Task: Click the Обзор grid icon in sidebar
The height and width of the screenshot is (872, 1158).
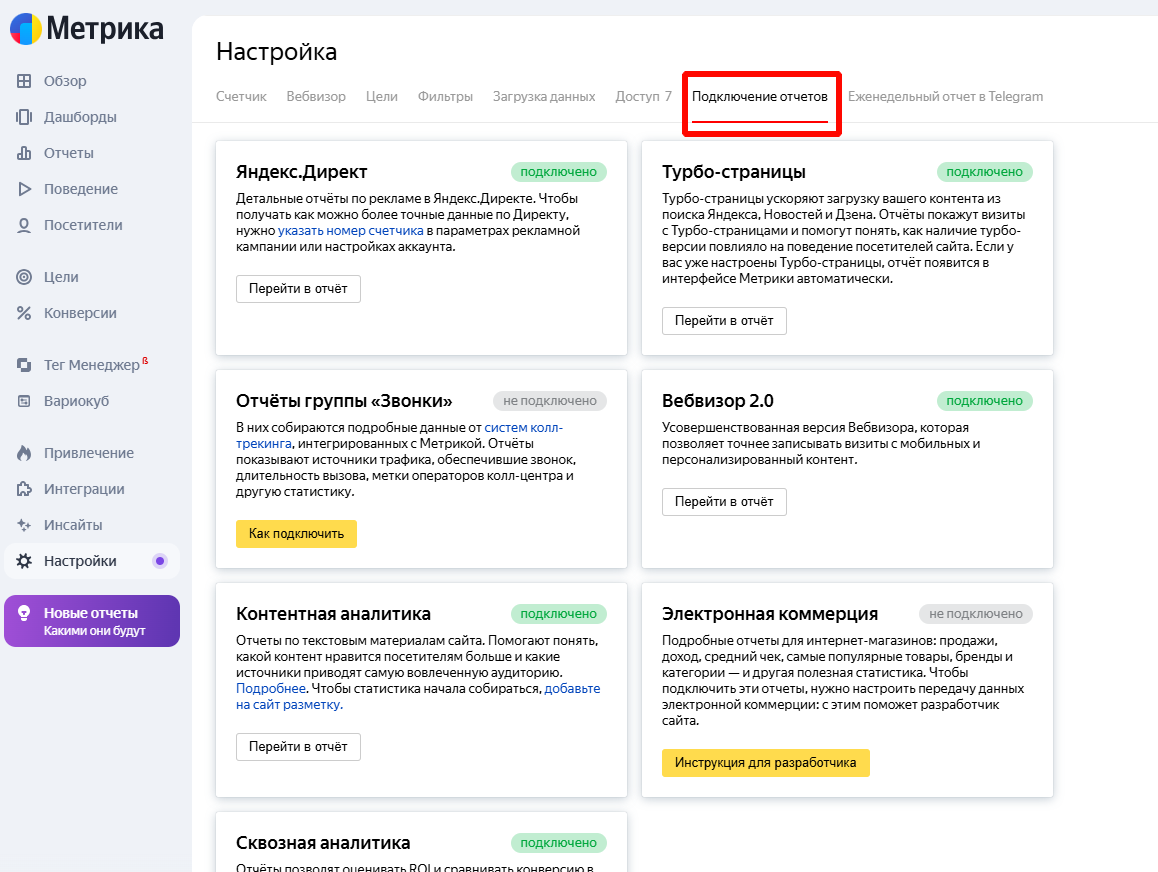Action: pyautogui.click(x=24, y=81)
